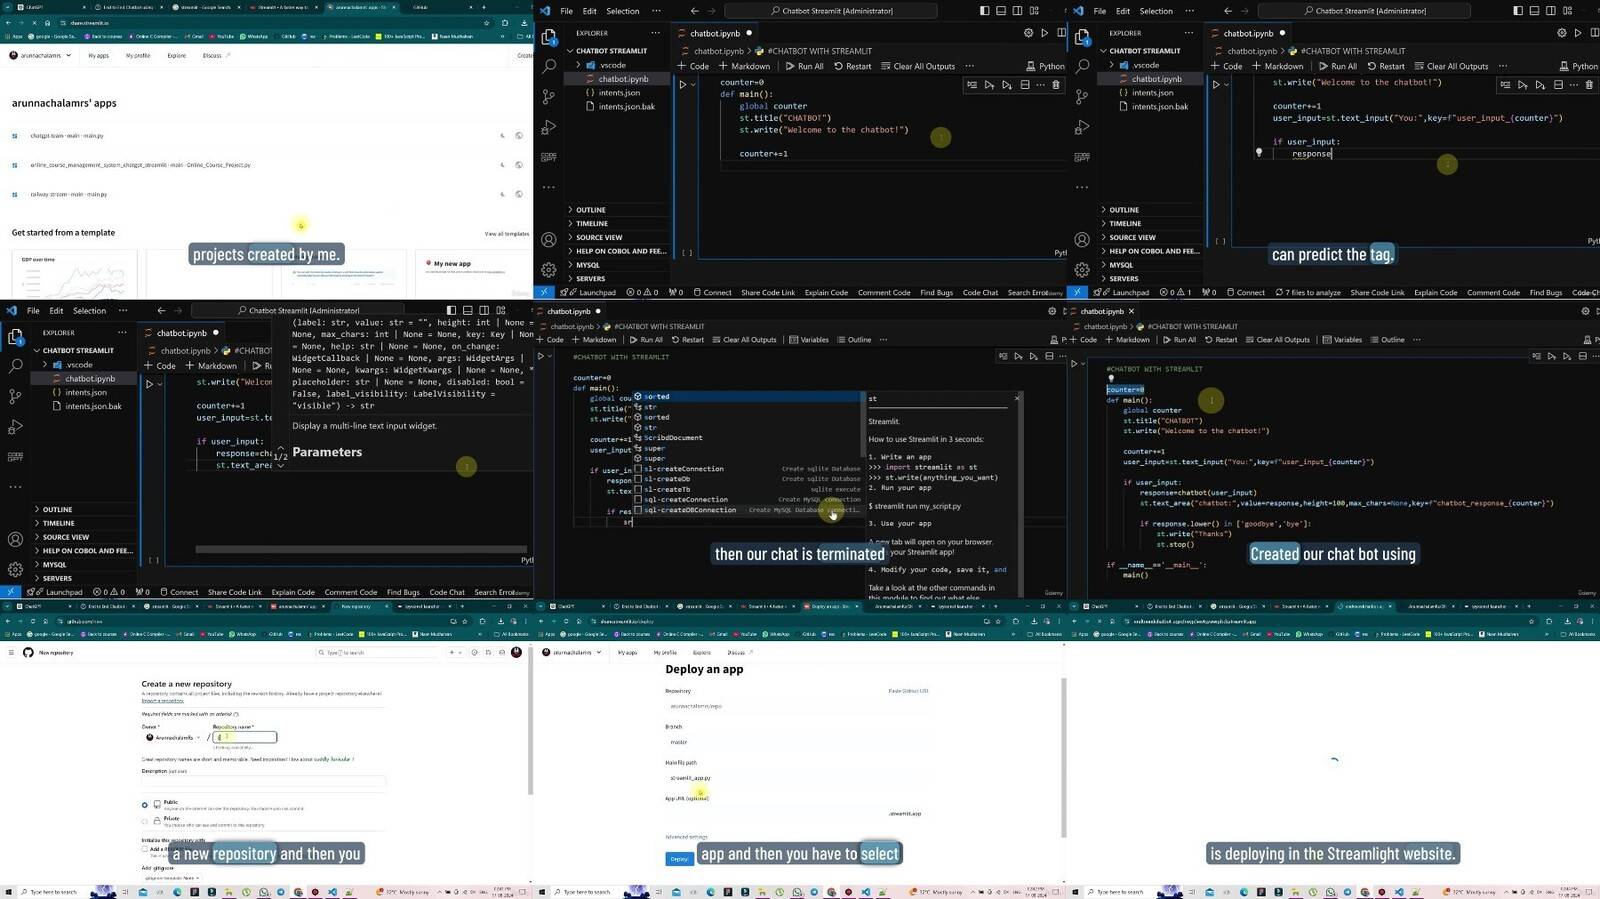Open My profile on Streamlit apps page

point(138,55)
